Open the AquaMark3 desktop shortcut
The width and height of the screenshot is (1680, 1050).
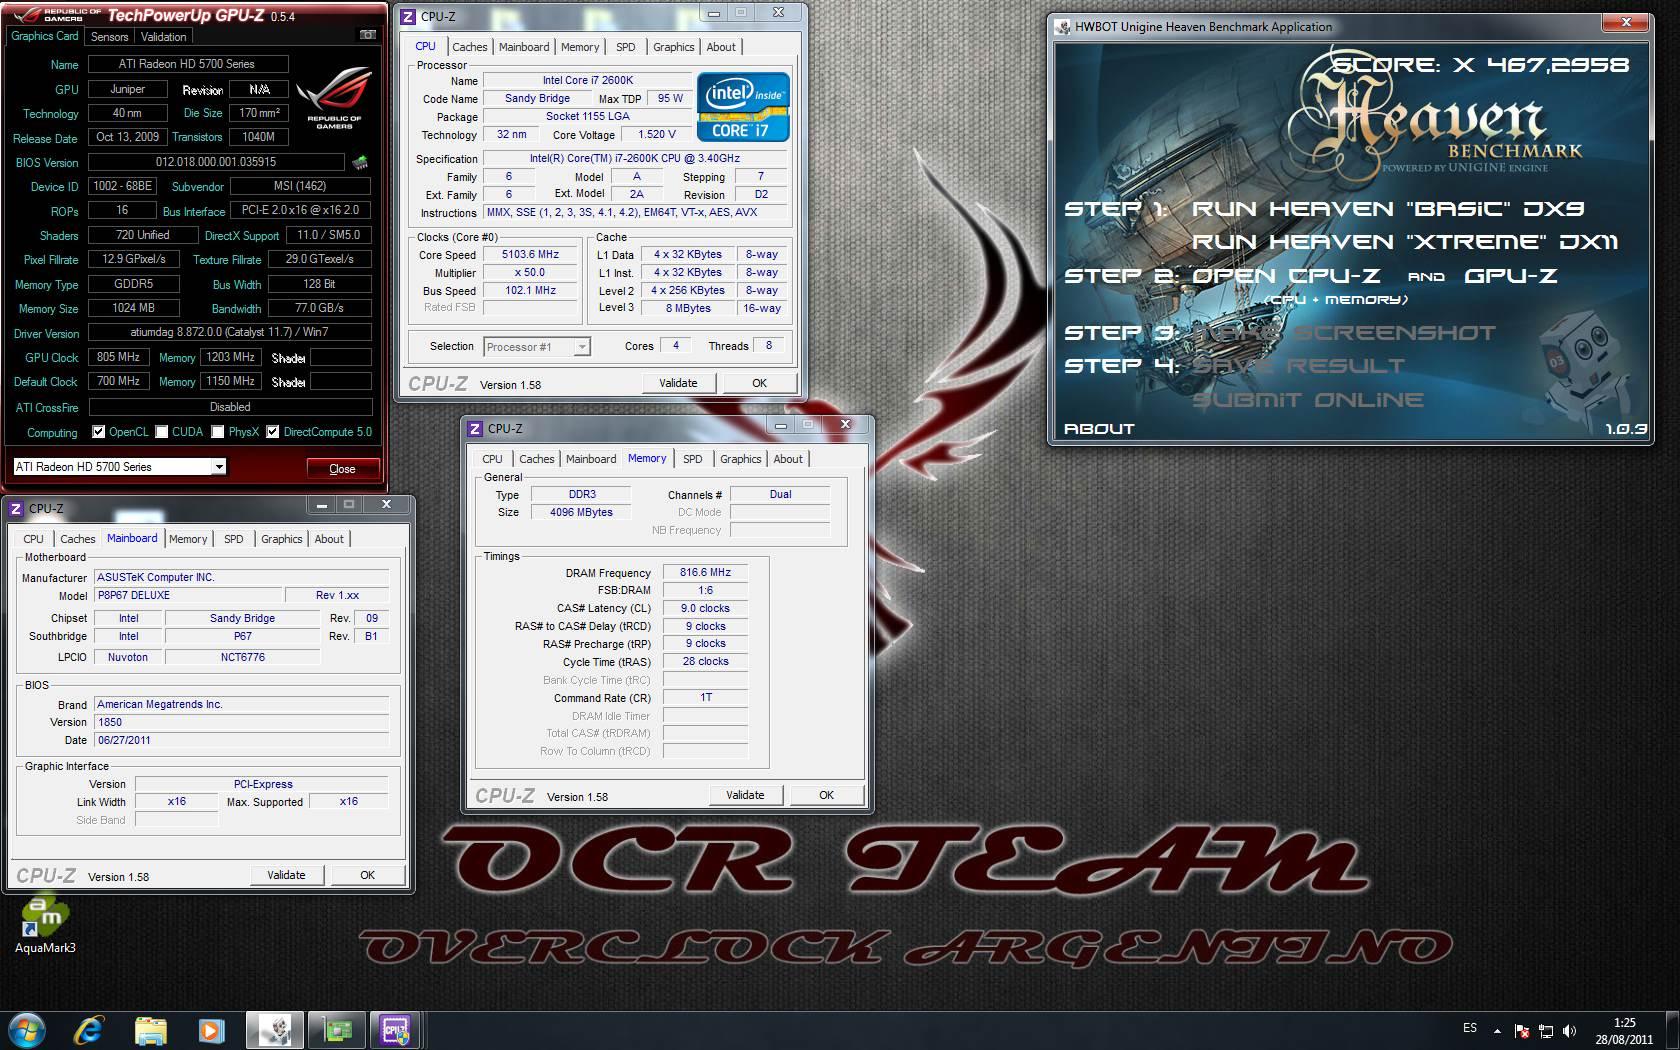(45, 925)
